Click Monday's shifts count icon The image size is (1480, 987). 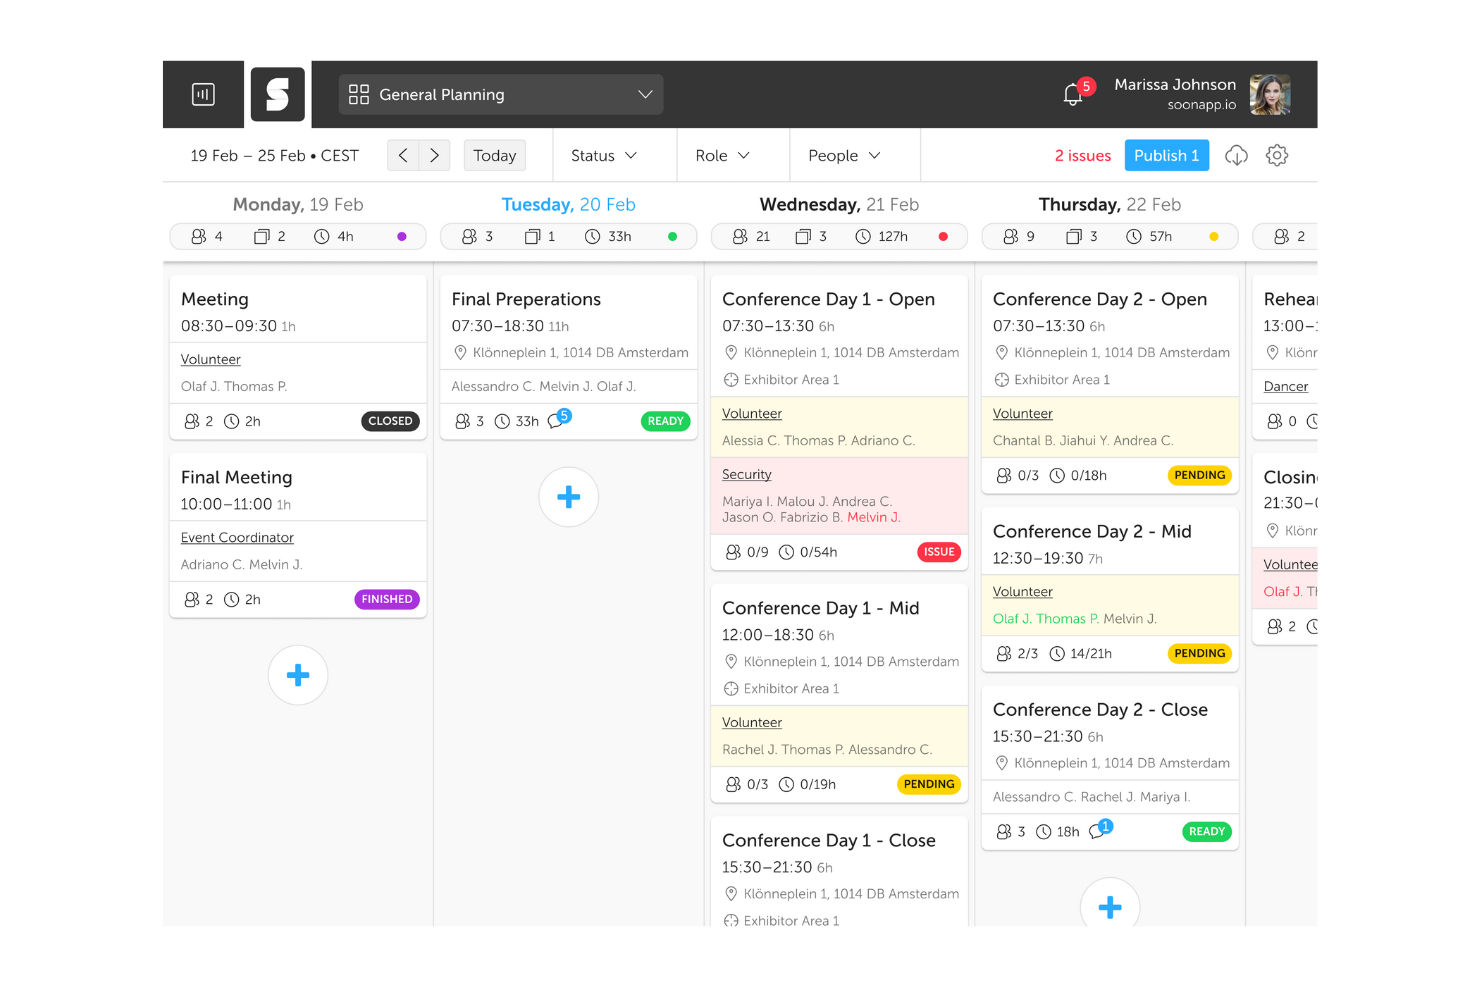[x=261, y=237]
